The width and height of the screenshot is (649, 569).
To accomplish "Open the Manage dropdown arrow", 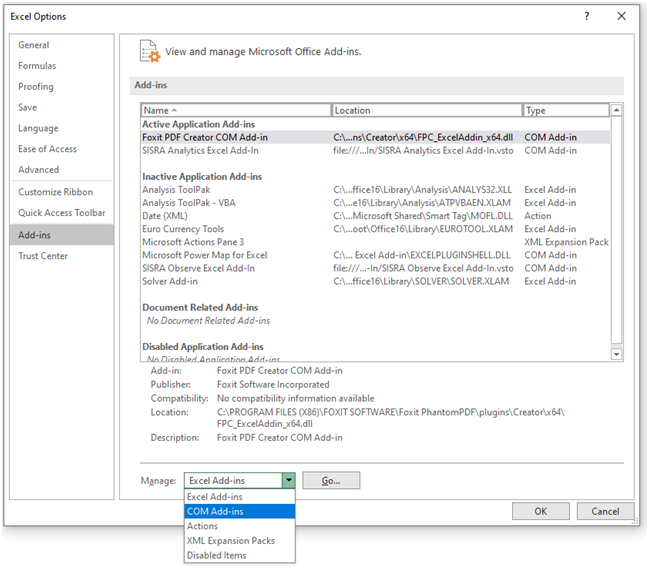I will click(288, 481).
